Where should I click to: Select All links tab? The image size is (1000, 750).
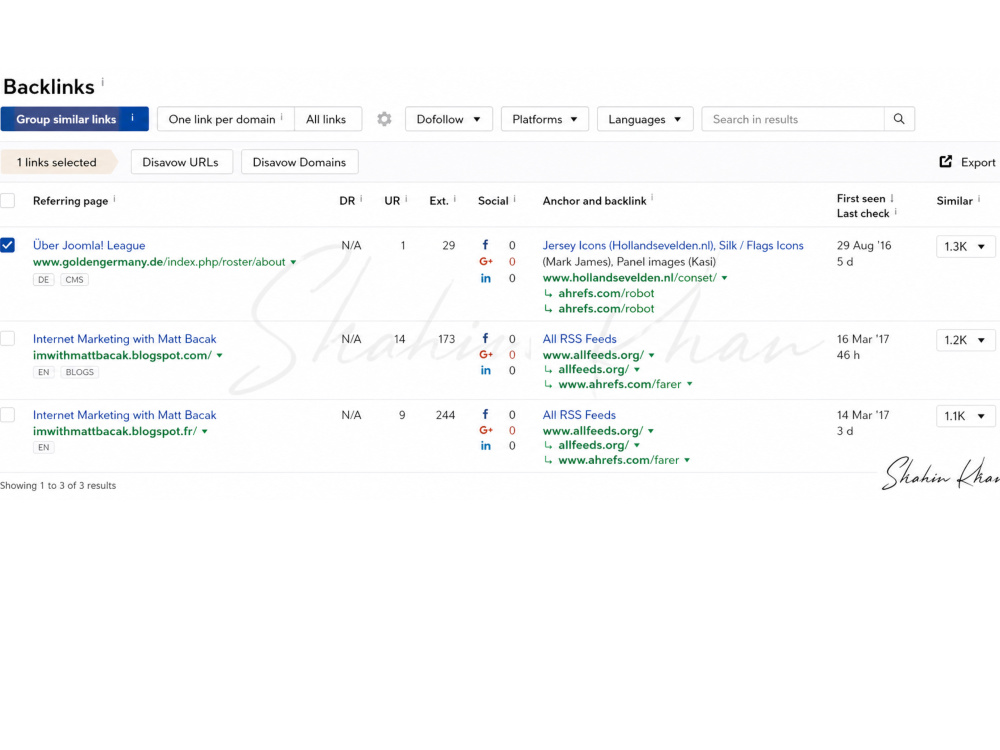(x=326, y=119)
